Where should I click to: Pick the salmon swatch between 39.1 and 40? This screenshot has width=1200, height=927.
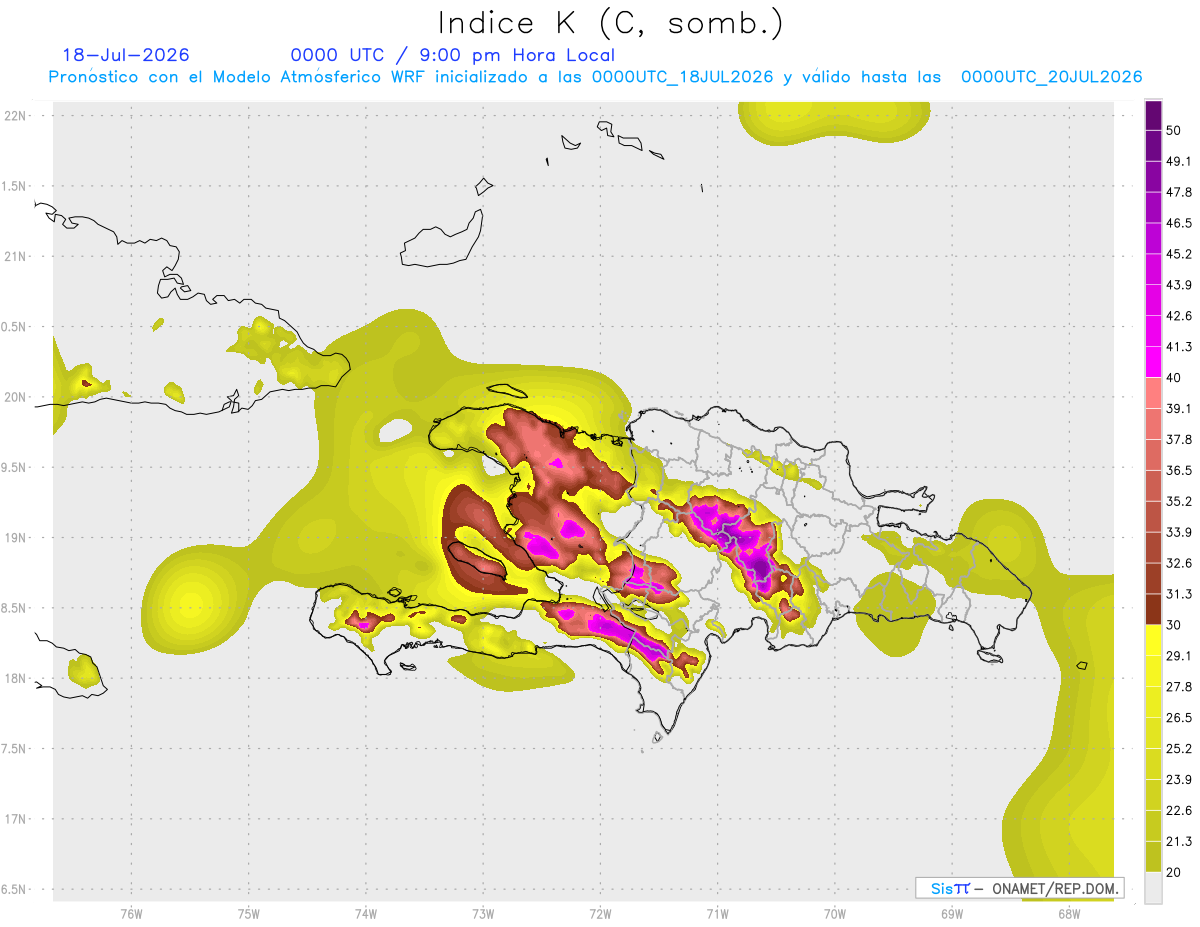click(x=1153, y=393)
